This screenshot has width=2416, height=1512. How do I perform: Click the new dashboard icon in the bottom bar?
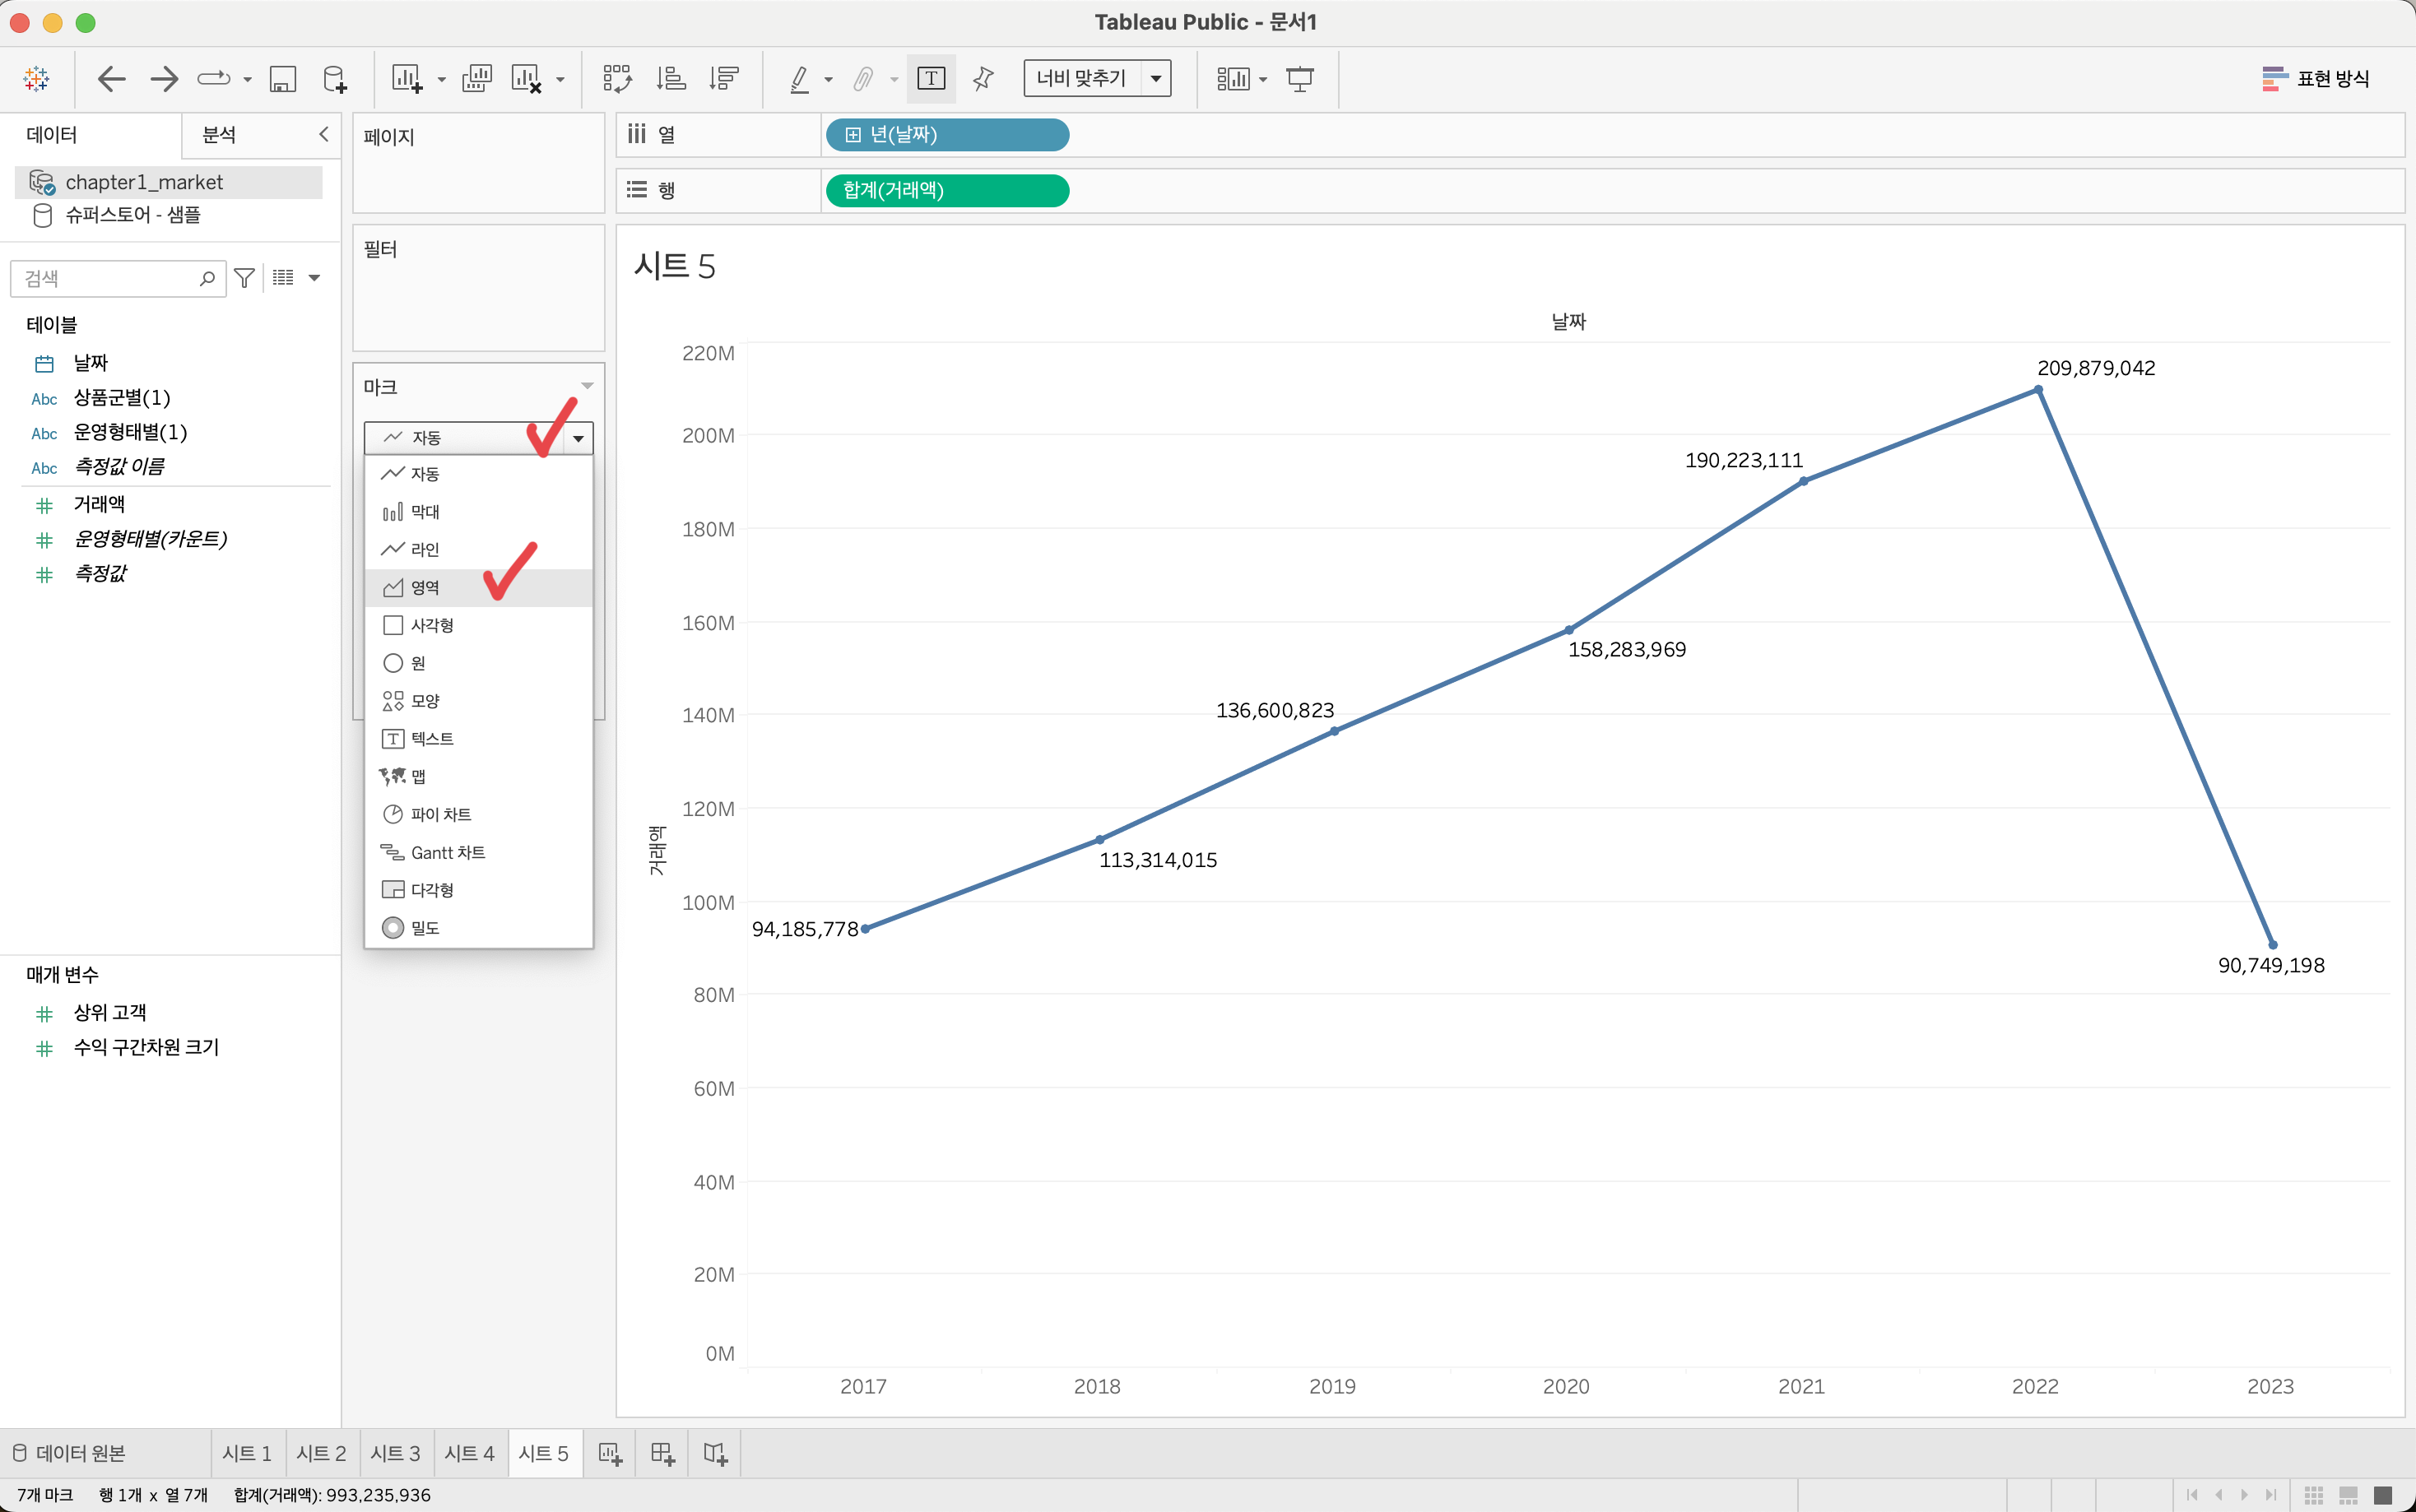(x=662, y=1453)
